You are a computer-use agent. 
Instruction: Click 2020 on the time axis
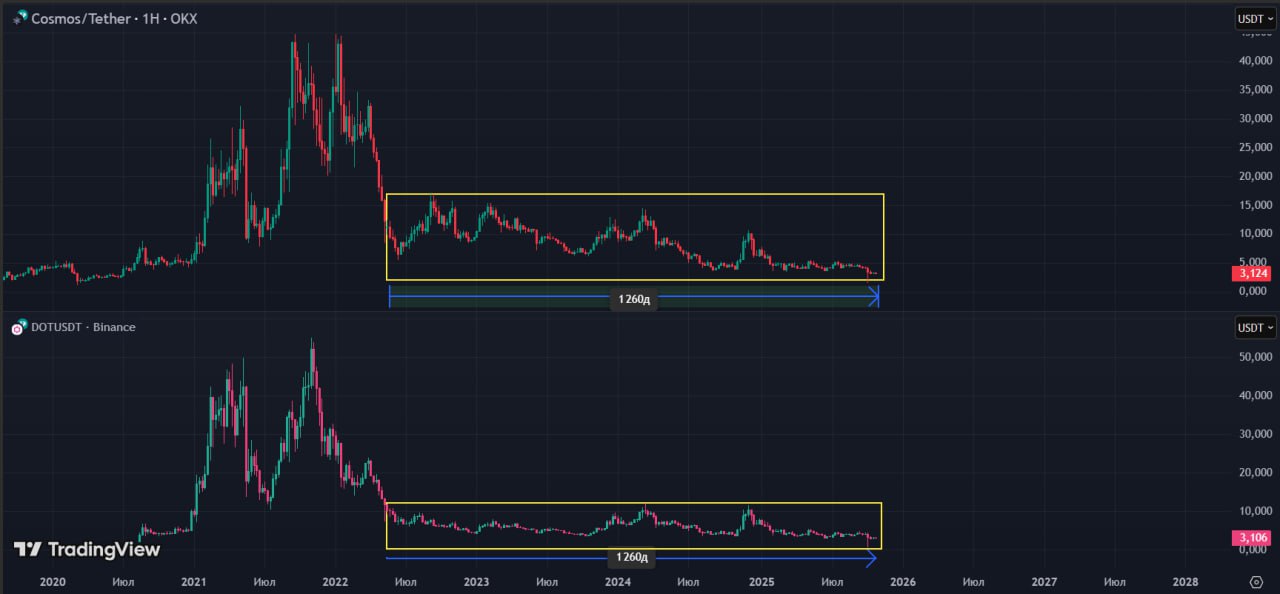click(x=52, y=582)
